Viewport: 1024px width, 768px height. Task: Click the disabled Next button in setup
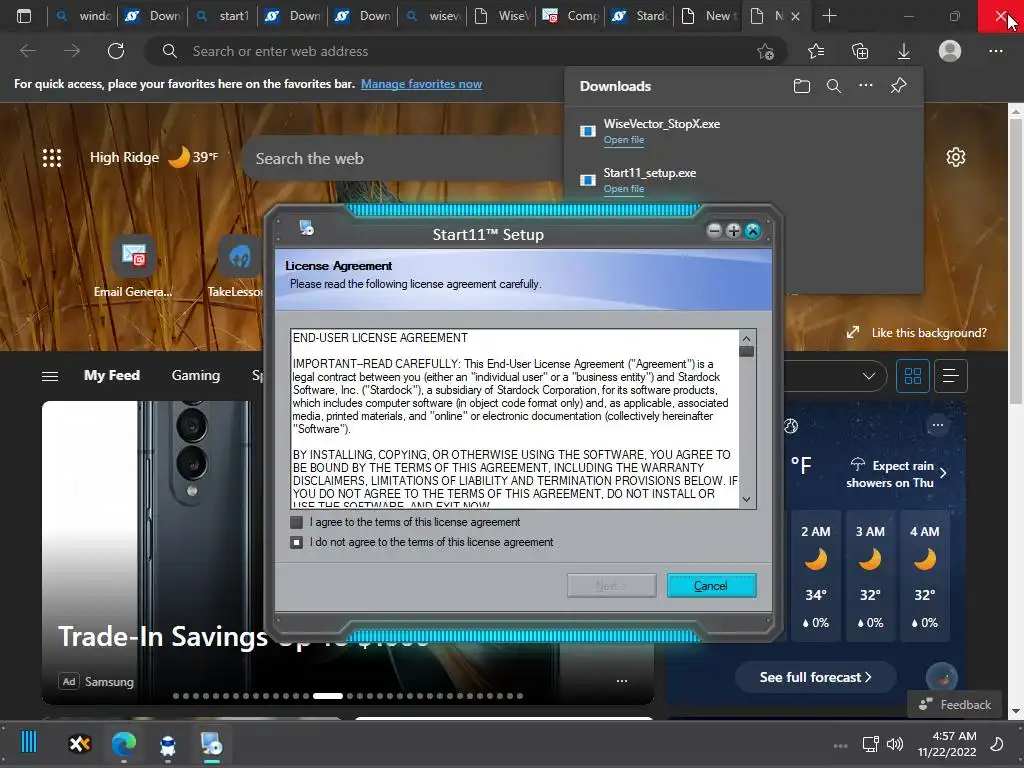pyautogui.click(x=611, y=586)
